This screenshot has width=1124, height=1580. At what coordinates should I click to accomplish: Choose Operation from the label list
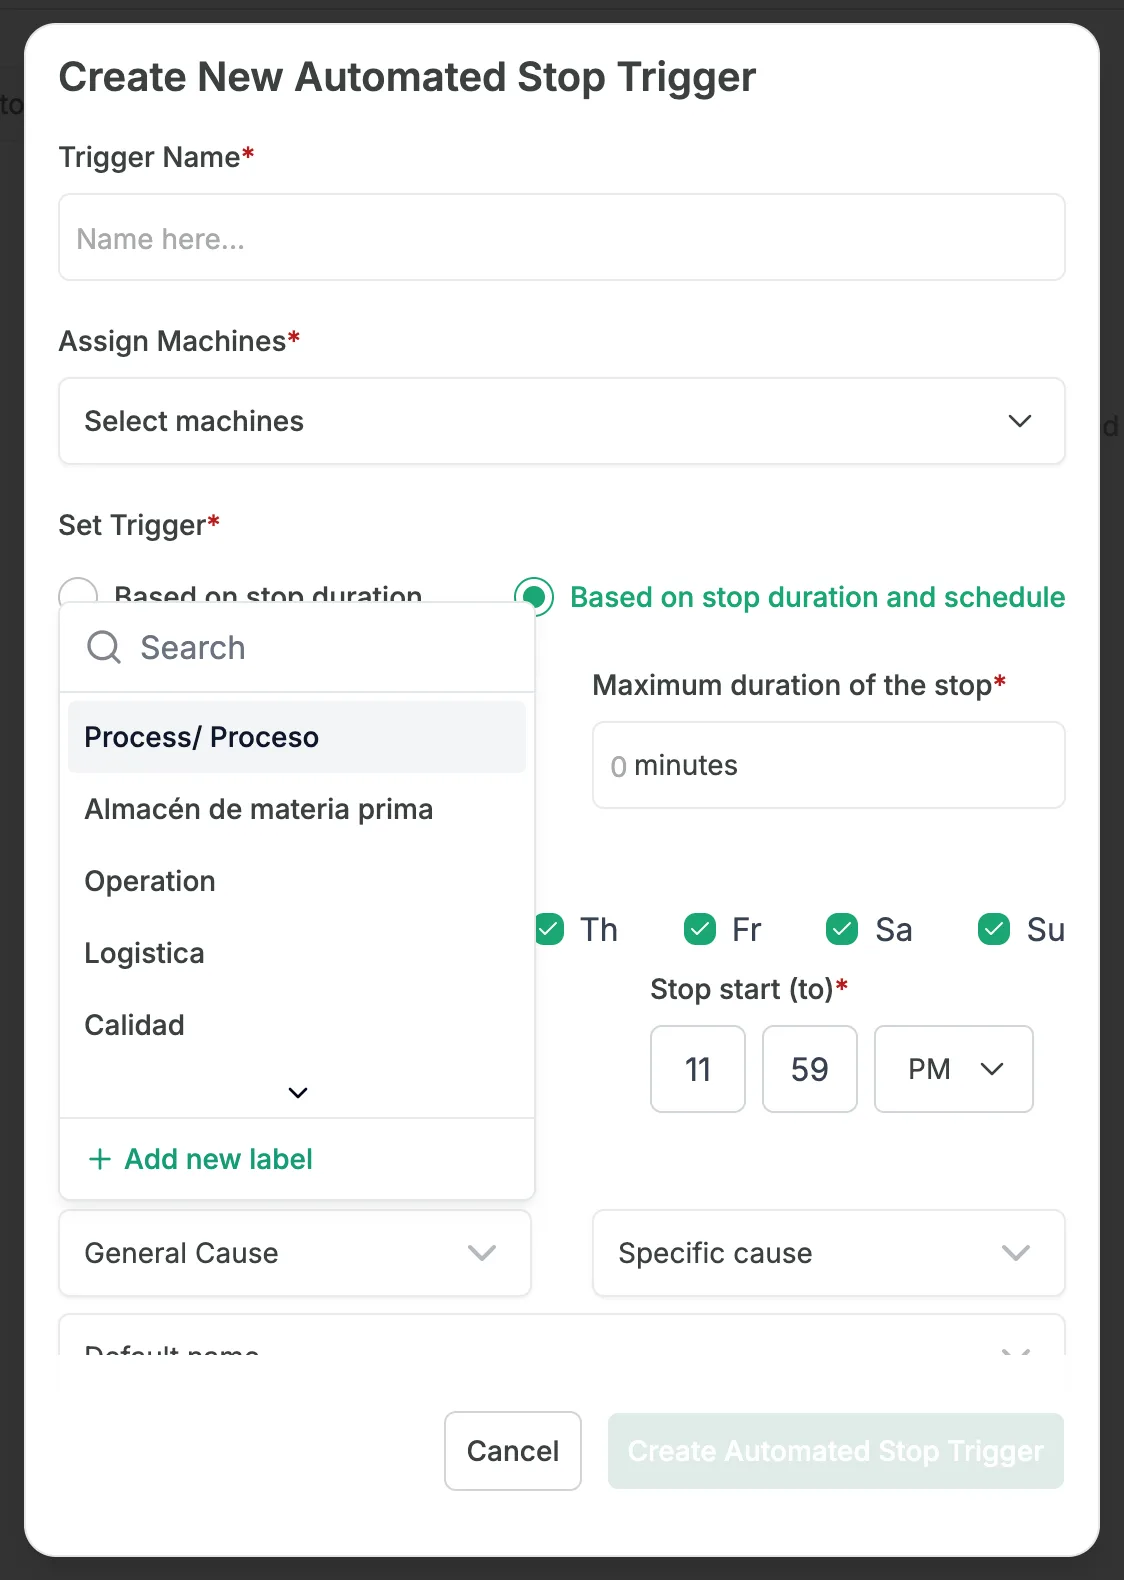coord(297,881)
